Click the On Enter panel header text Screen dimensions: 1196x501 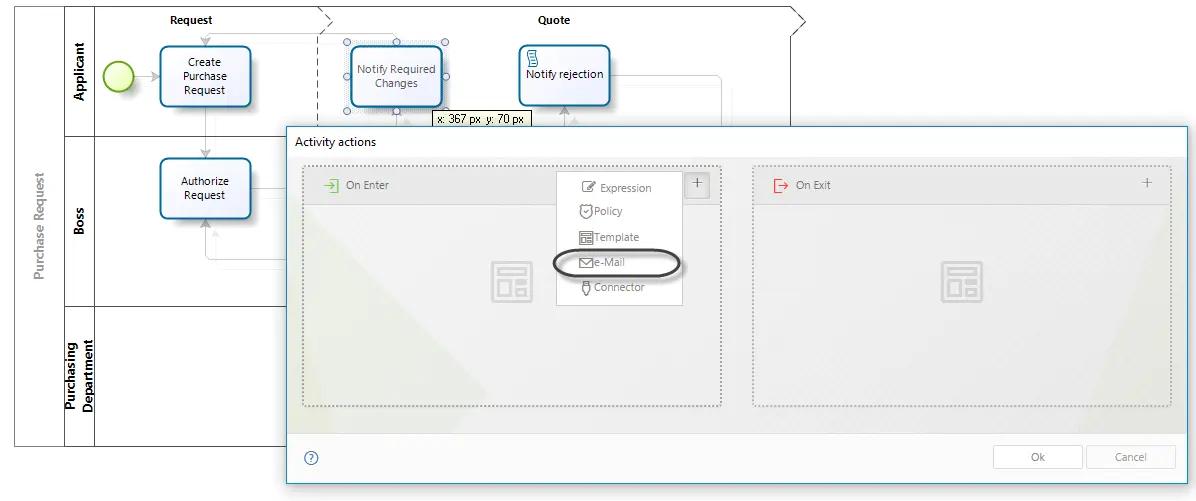tap(368, 185)
